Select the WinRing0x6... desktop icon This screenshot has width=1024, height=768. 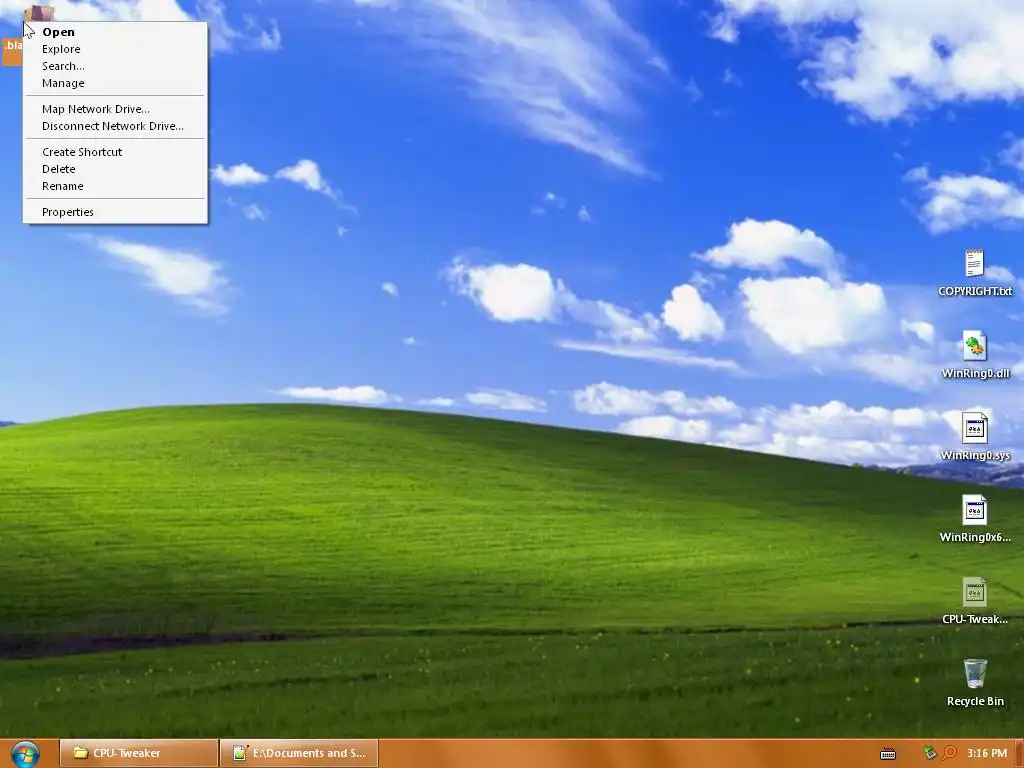click(974, 519)
